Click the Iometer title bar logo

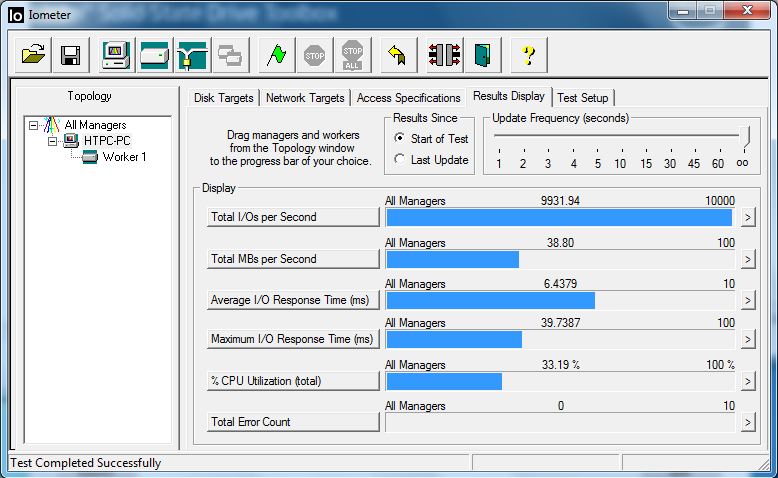(16, 15)
